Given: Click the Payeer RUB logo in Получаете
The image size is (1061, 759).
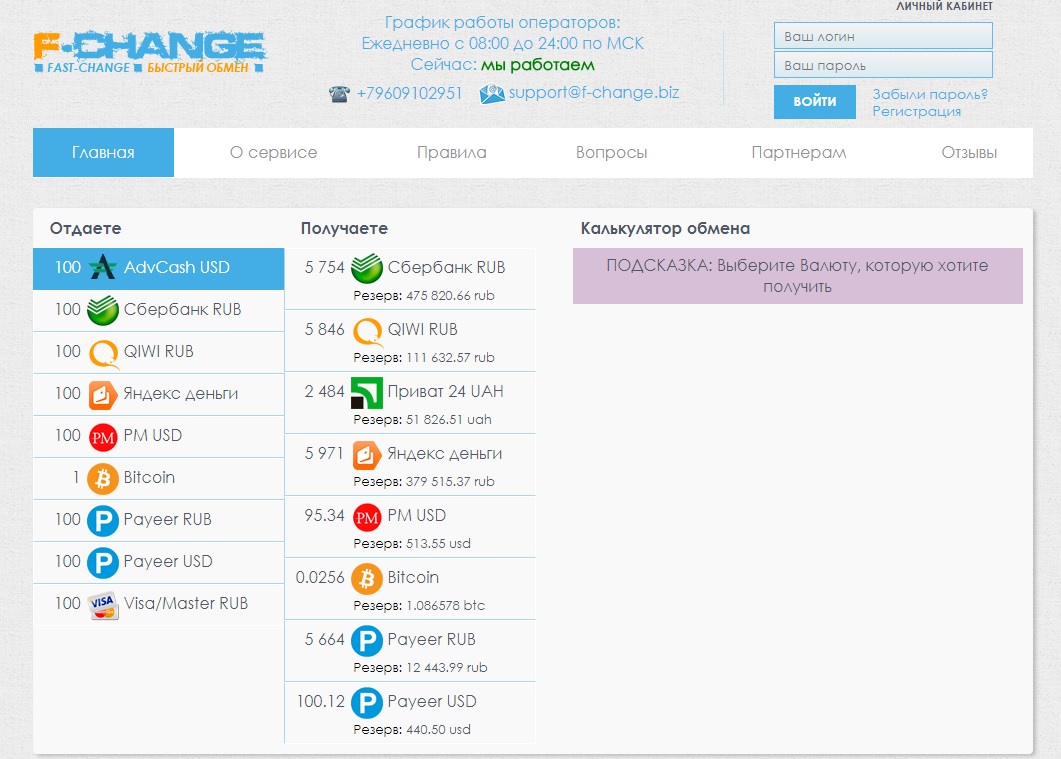Looking at the screenshot, I should pyautogui.click(x=367, y=641).
